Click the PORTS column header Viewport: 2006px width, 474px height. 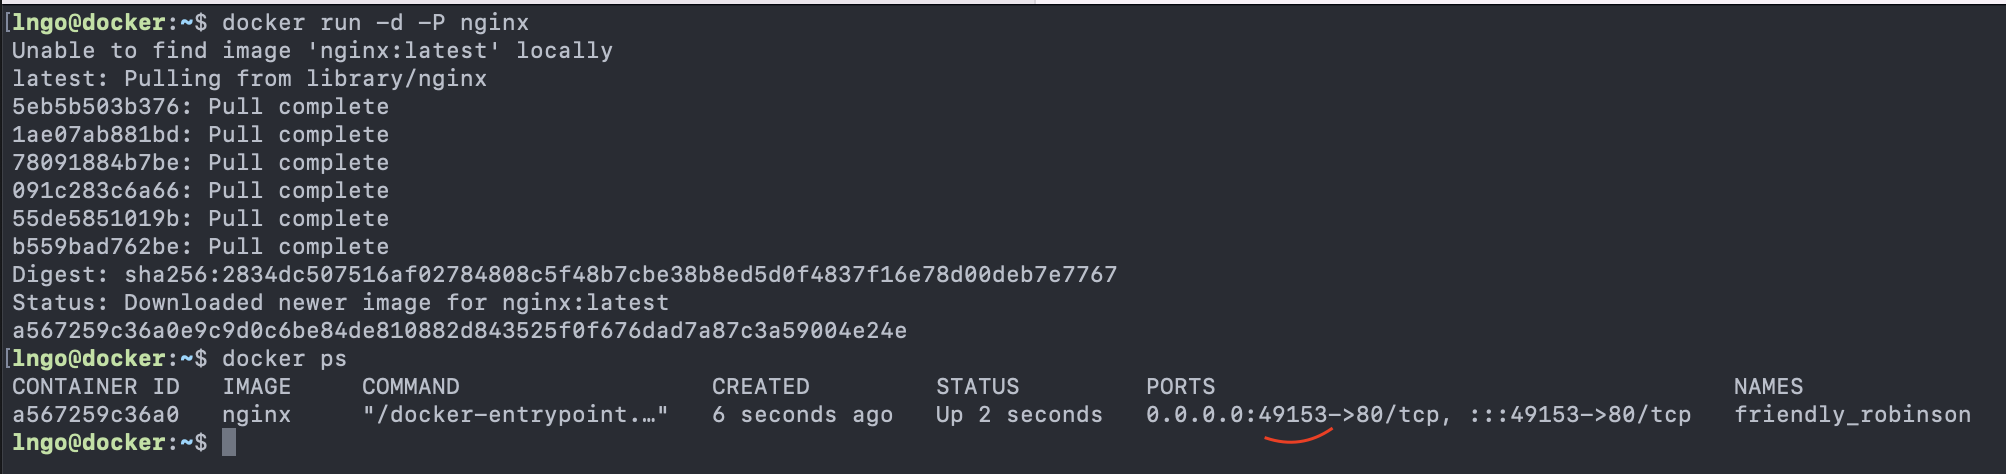click(1180, 387)
